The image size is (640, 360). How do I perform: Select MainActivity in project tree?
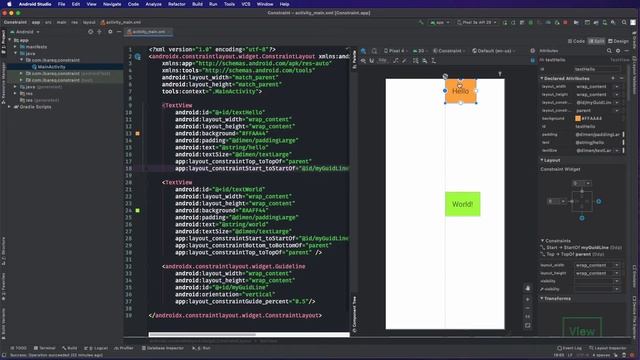click(x=51, y=67)
